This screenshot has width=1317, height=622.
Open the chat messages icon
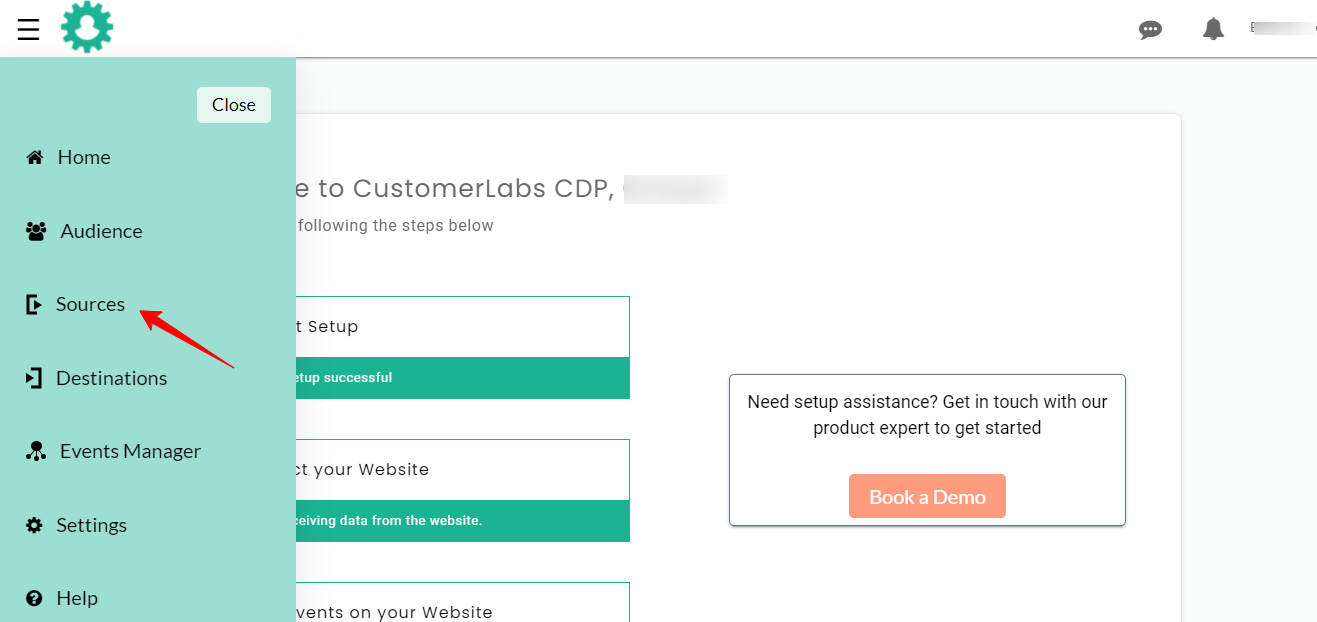[1150, 29]
